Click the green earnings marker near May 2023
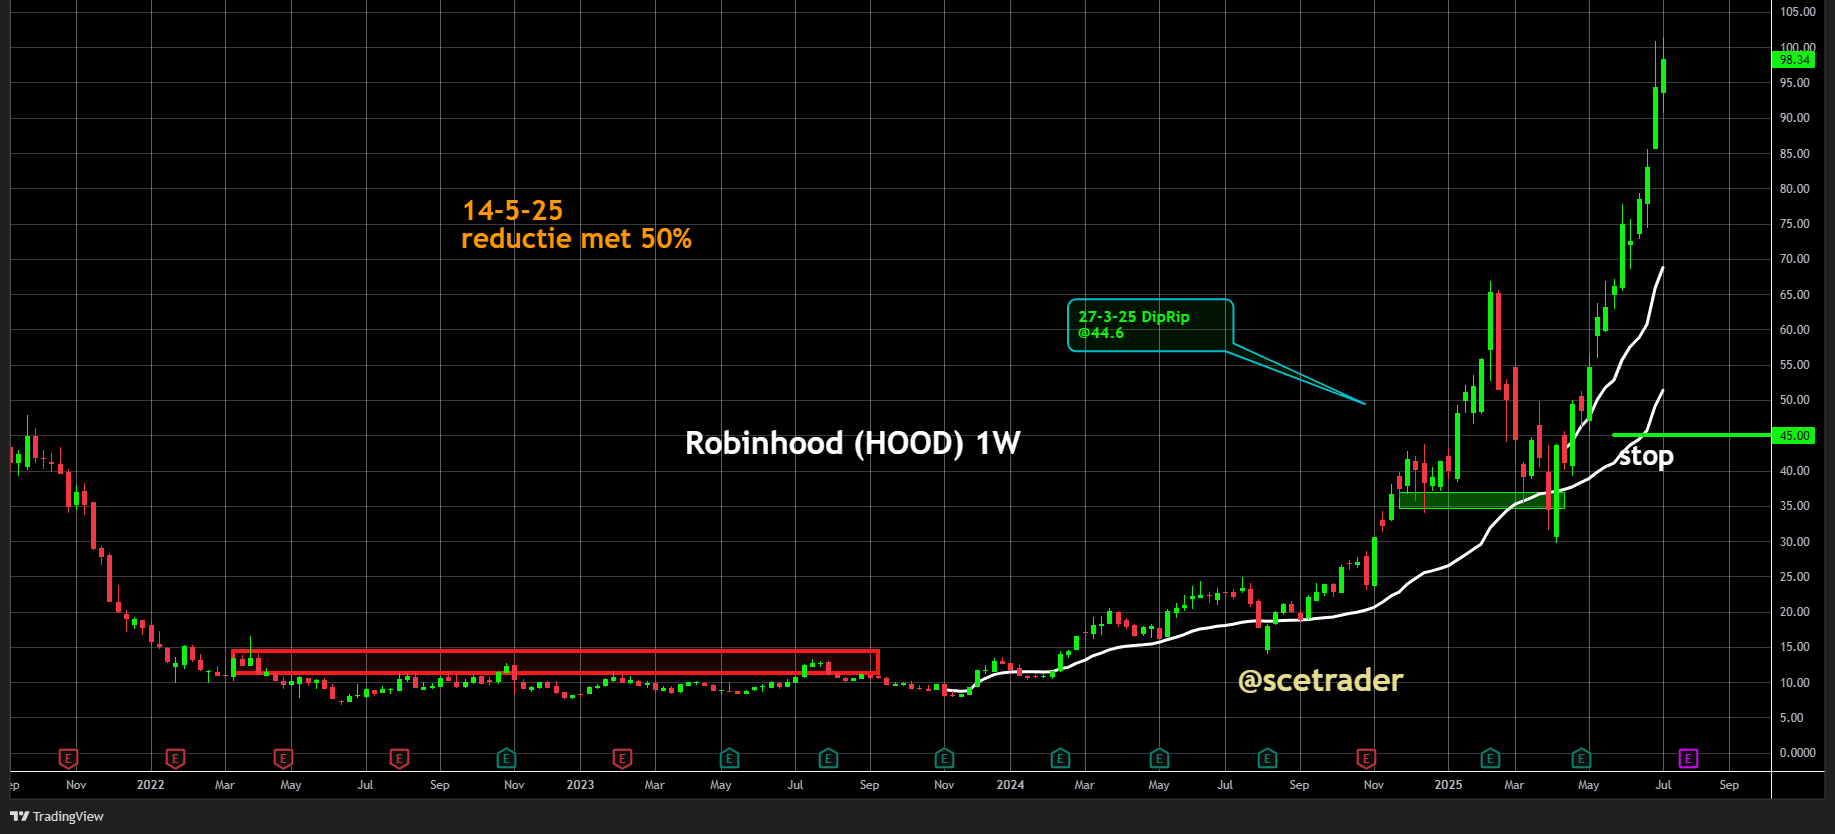Screen dimensions: 1835x834 [x=729, y=759]
